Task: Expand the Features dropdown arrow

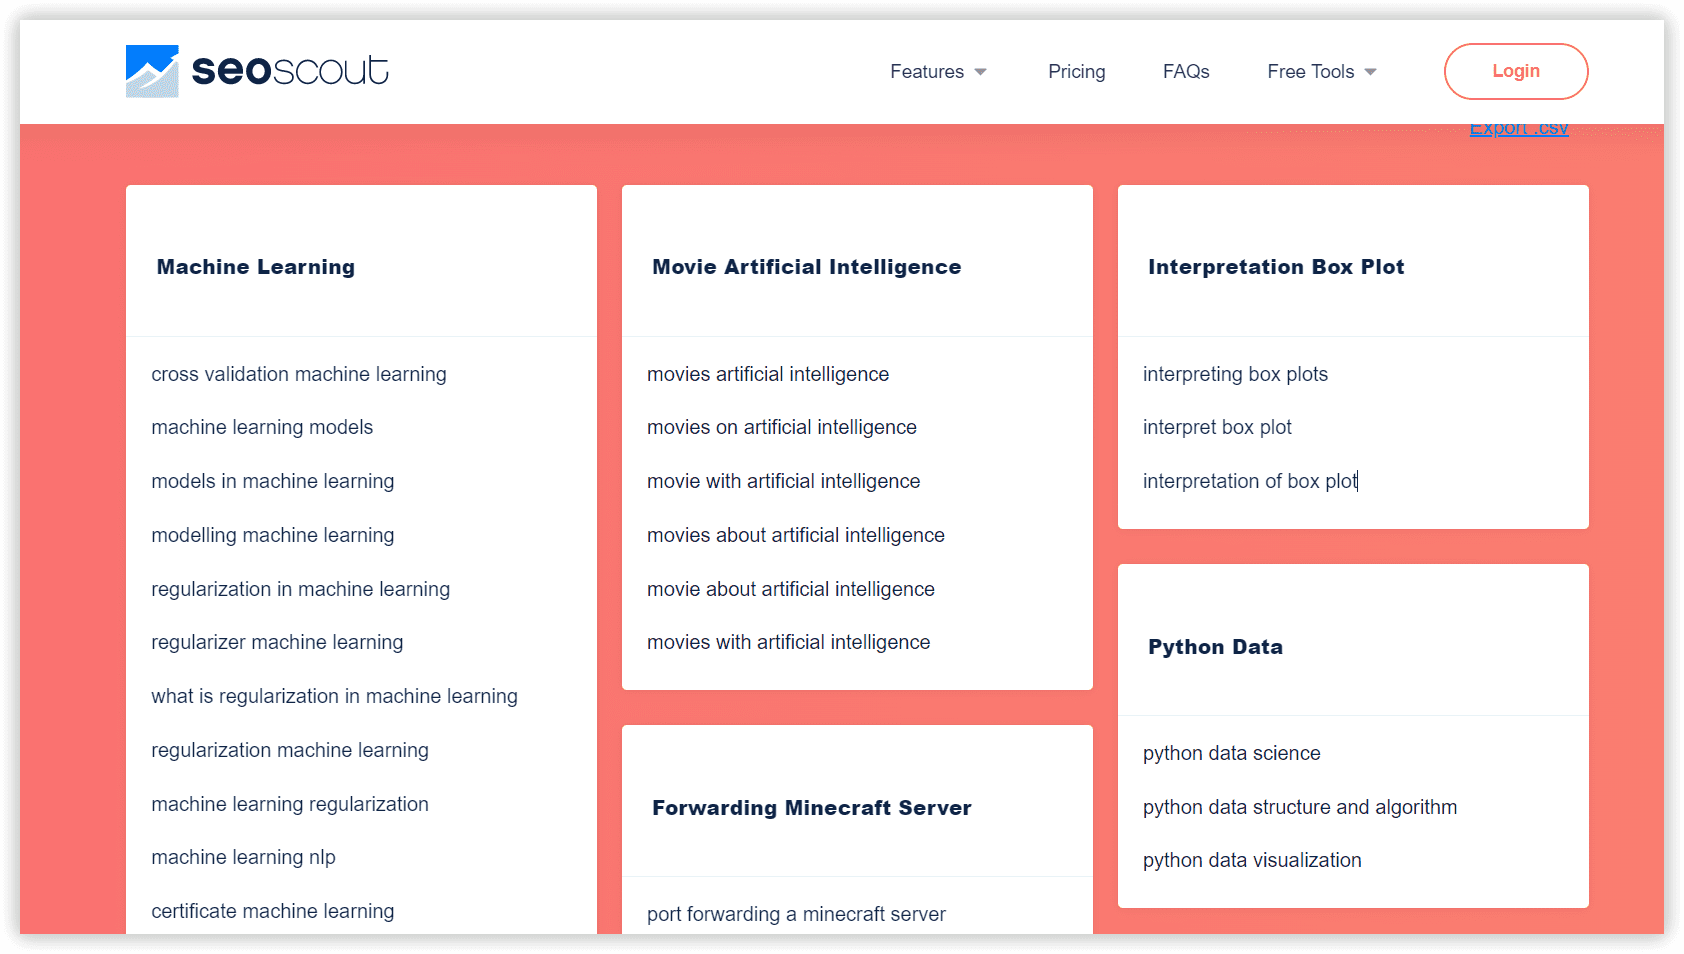Action: (x=980, y=72)
